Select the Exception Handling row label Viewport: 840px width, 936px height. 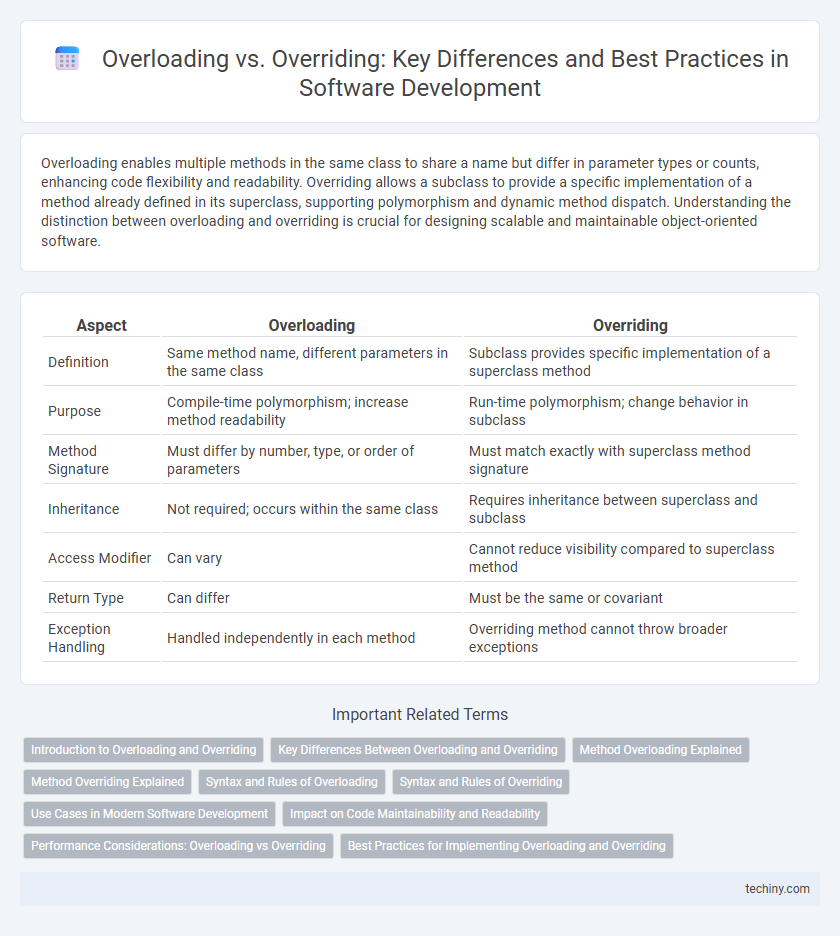point(79,638)
